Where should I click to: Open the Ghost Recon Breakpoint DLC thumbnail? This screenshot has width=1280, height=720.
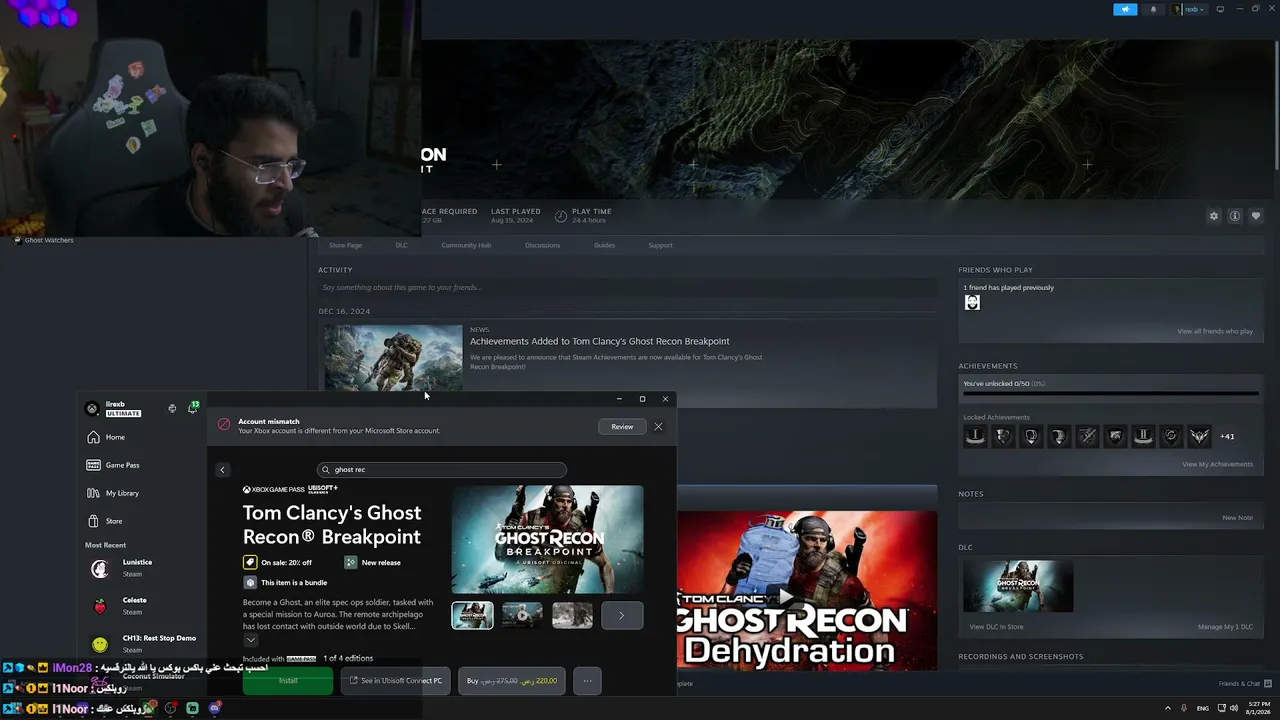(1018, 586)
